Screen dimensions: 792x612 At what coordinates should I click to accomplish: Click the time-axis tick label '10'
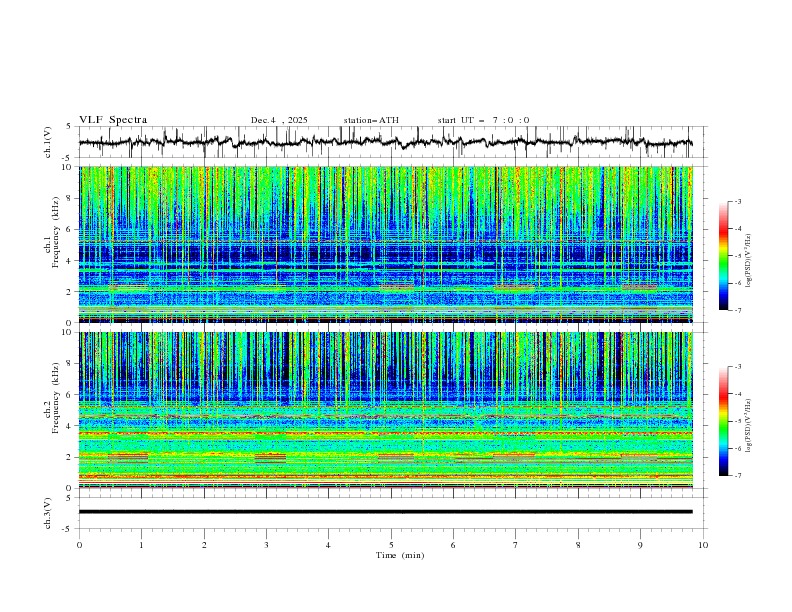point(703,545)
